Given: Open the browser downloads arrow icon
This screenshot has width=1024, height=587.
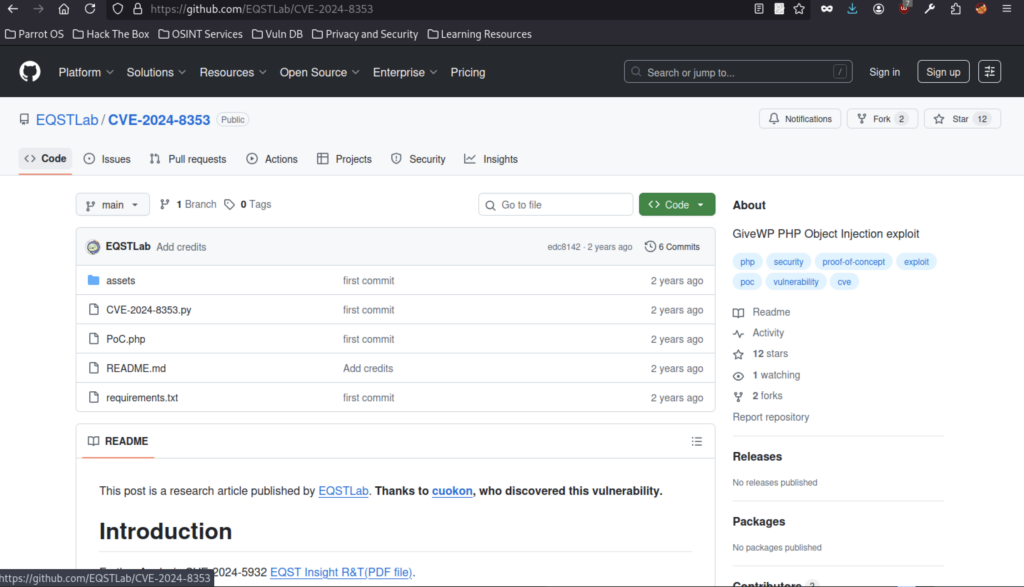Looking at the screenshot, I should click(x=852, y=9).
